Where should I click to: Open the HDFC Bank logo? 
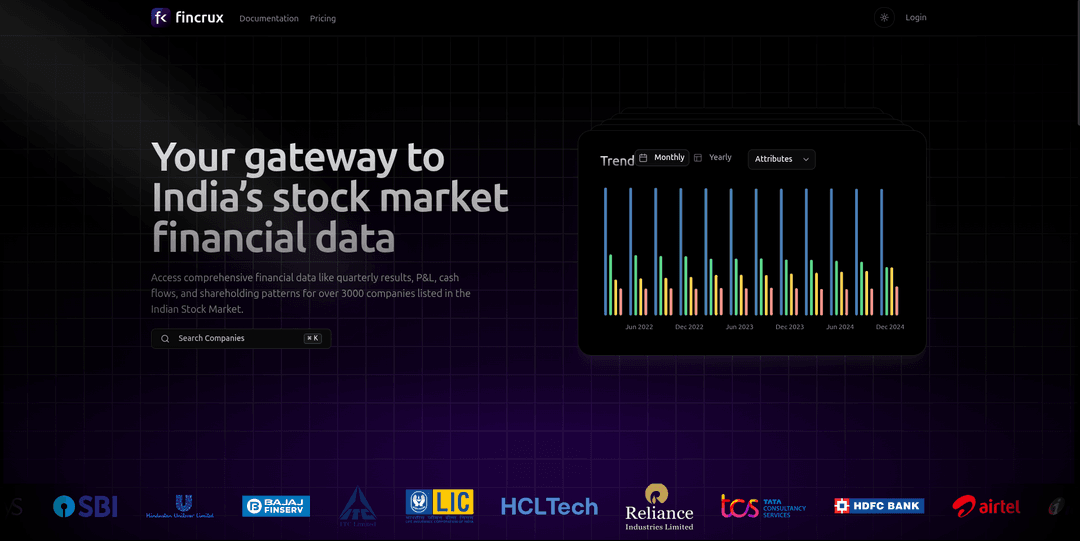(x=878, y=506)
